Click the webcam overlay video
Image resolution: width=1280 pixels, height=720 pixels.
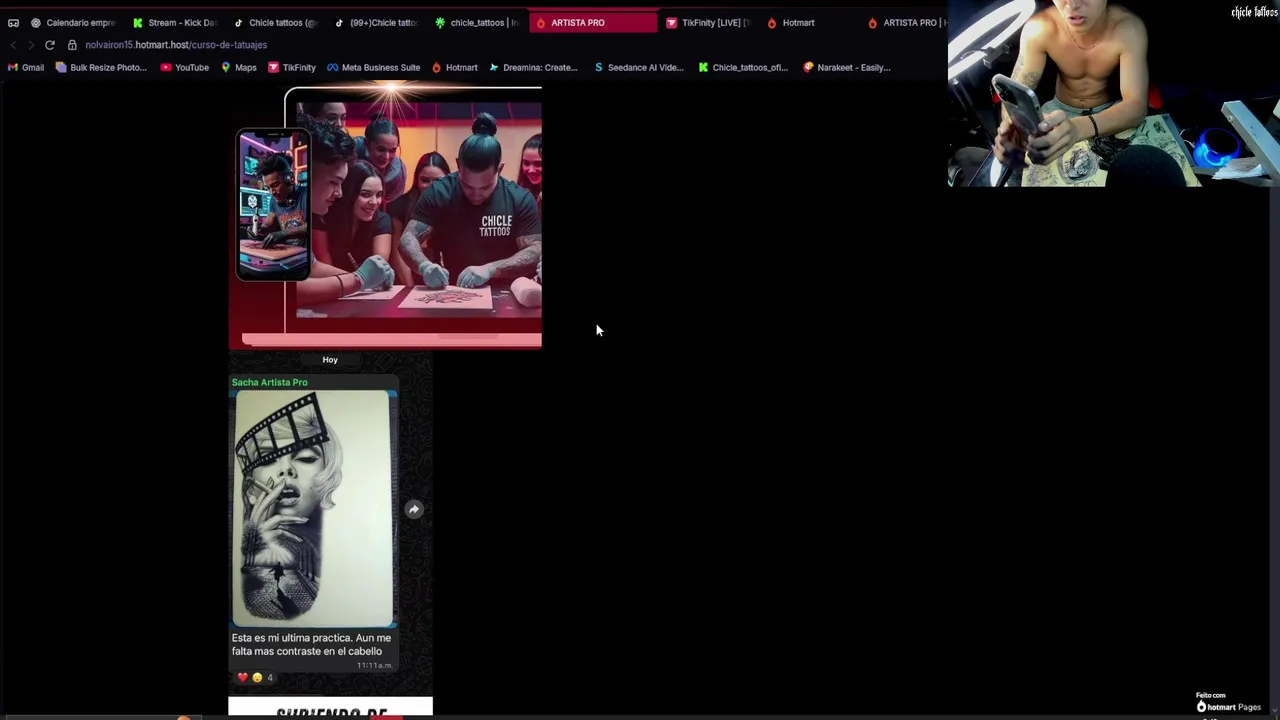(x=1114, y=93)
